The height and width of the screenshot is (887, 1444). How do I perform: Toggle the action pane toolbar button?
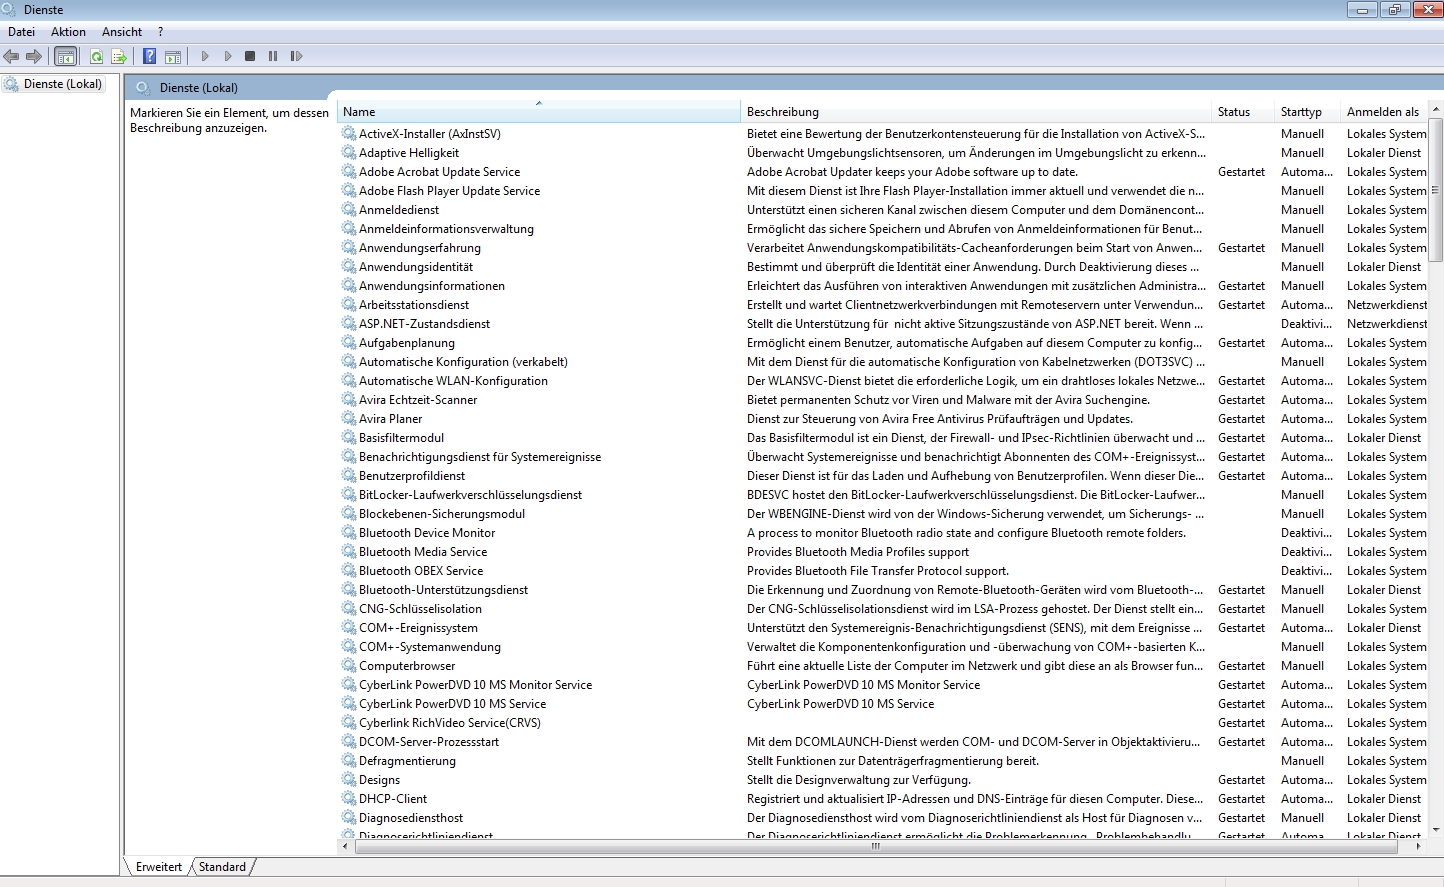coord(173,57)
